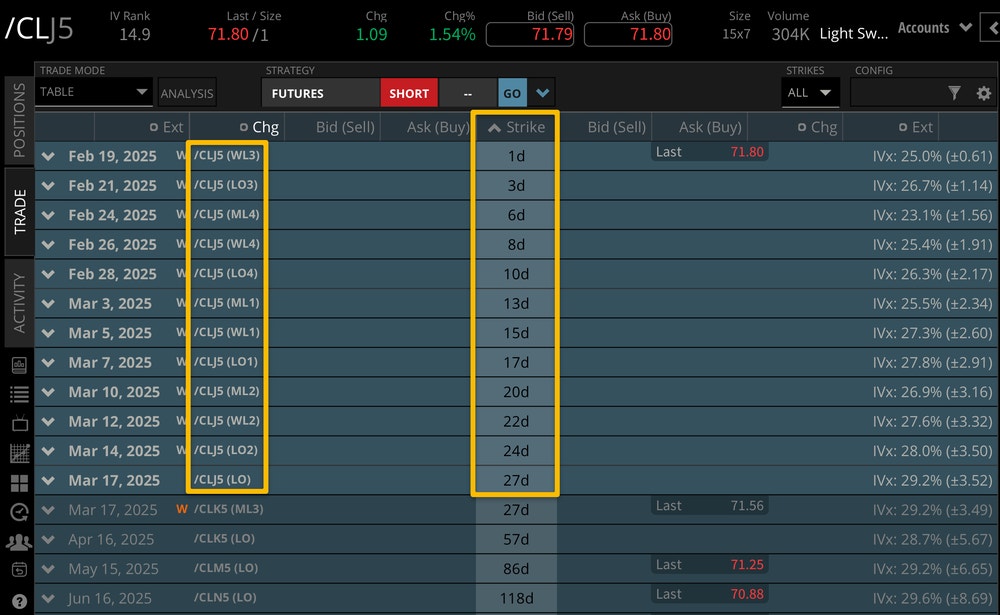The width and height of the screenshot is (1000, 615).
Task: Open the Accounts dropdown menu
Action: 934,28
